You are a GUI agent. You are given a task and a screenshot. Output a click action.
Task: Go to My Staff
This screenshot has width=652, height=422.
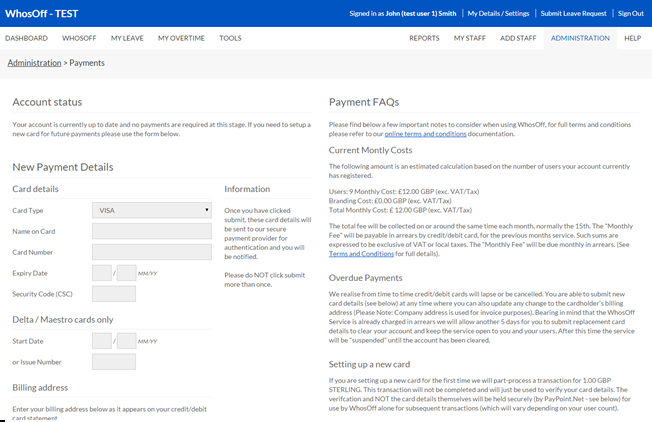(469, 38)
